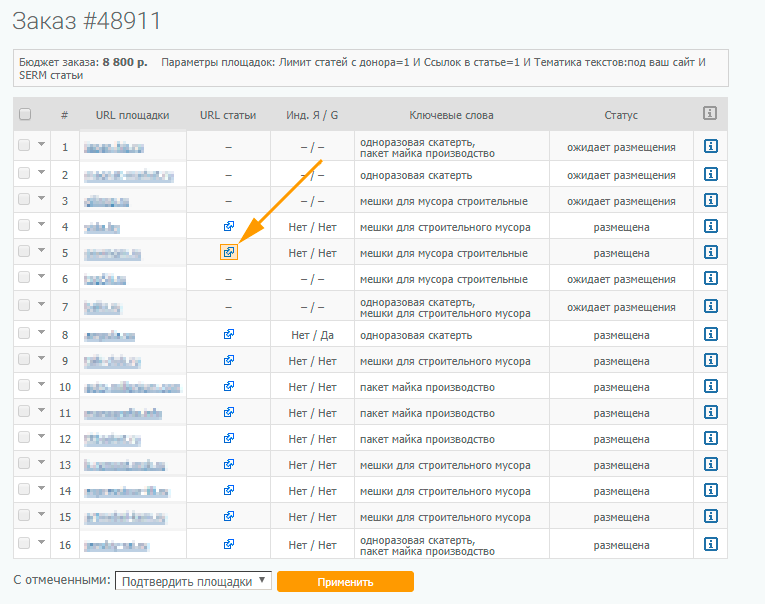Open article URL icon for row 8
The image size is (765, 604).
(229, 335)
